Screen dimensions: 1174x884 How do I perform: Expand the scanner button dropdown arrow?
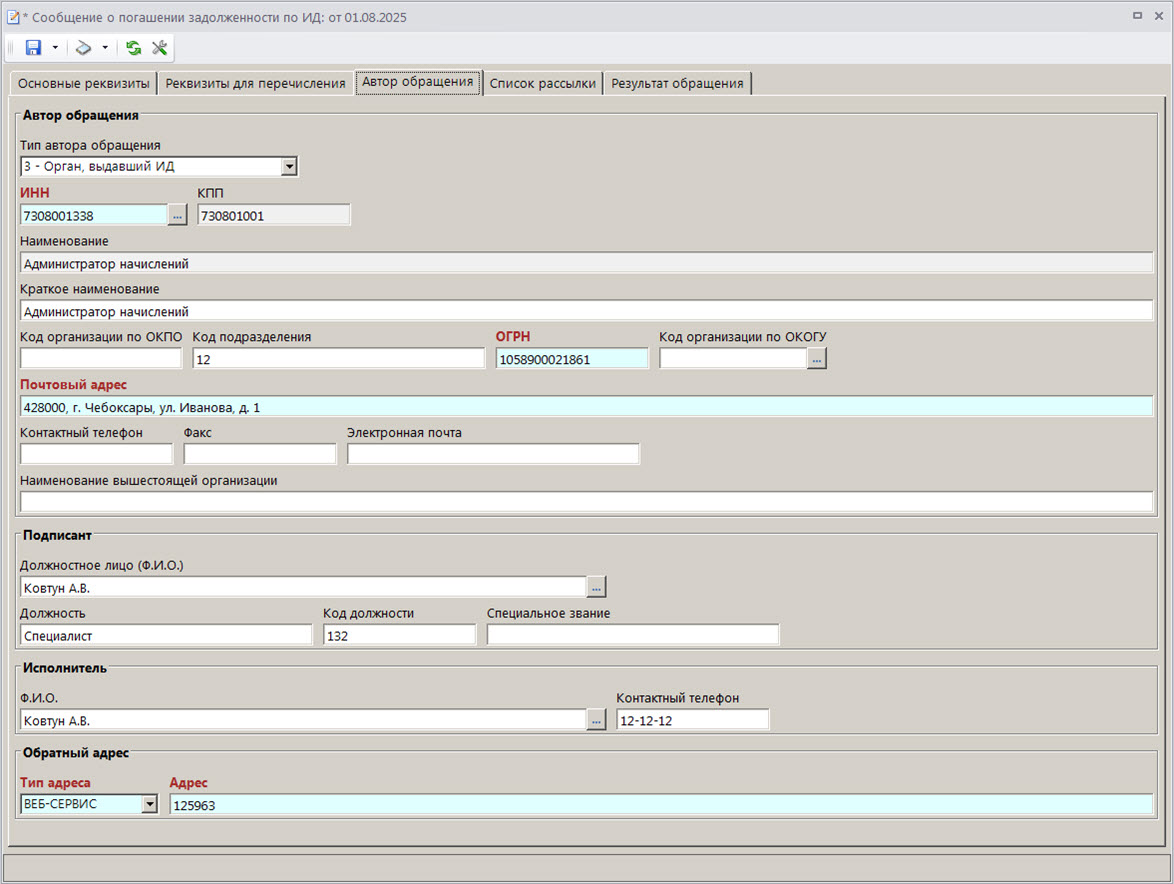tap(105, 48)
